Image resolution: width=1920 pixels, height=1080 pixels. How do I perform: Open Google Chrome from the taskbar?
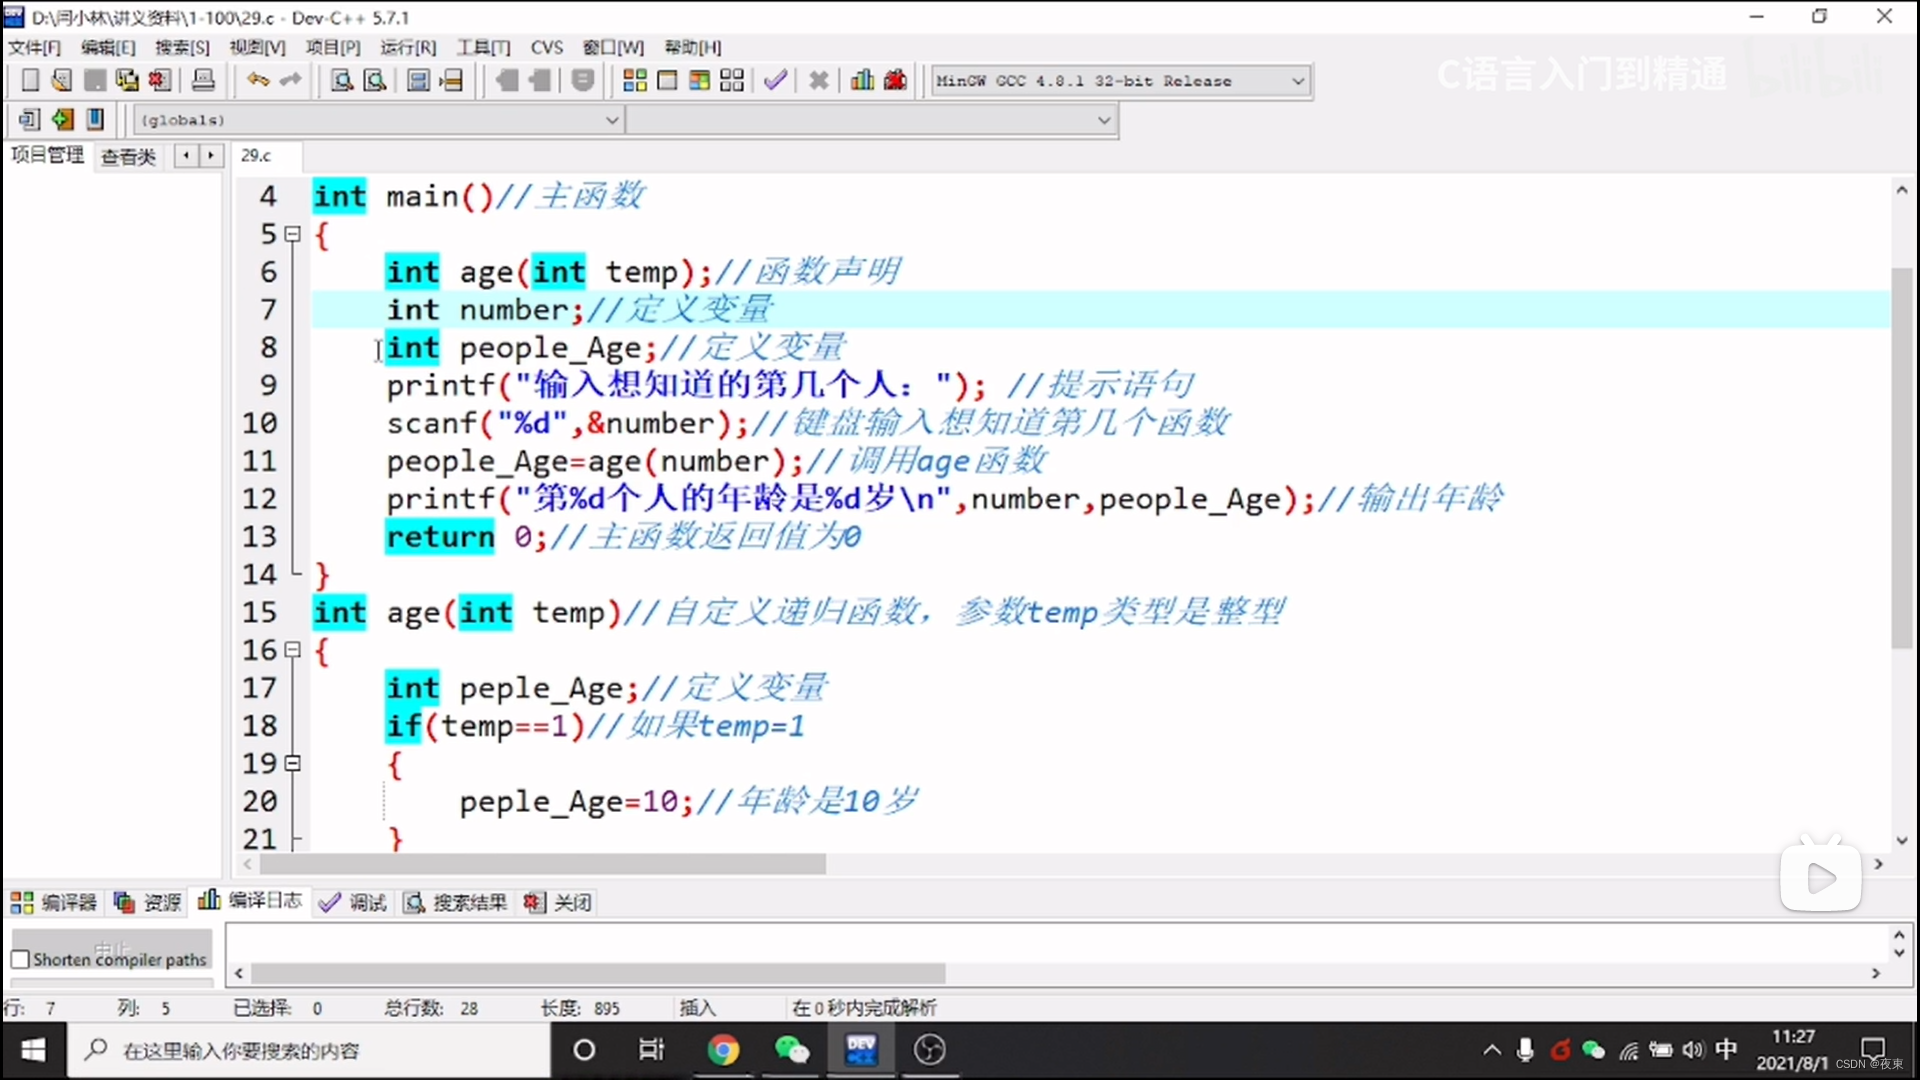click(724, 1050)
